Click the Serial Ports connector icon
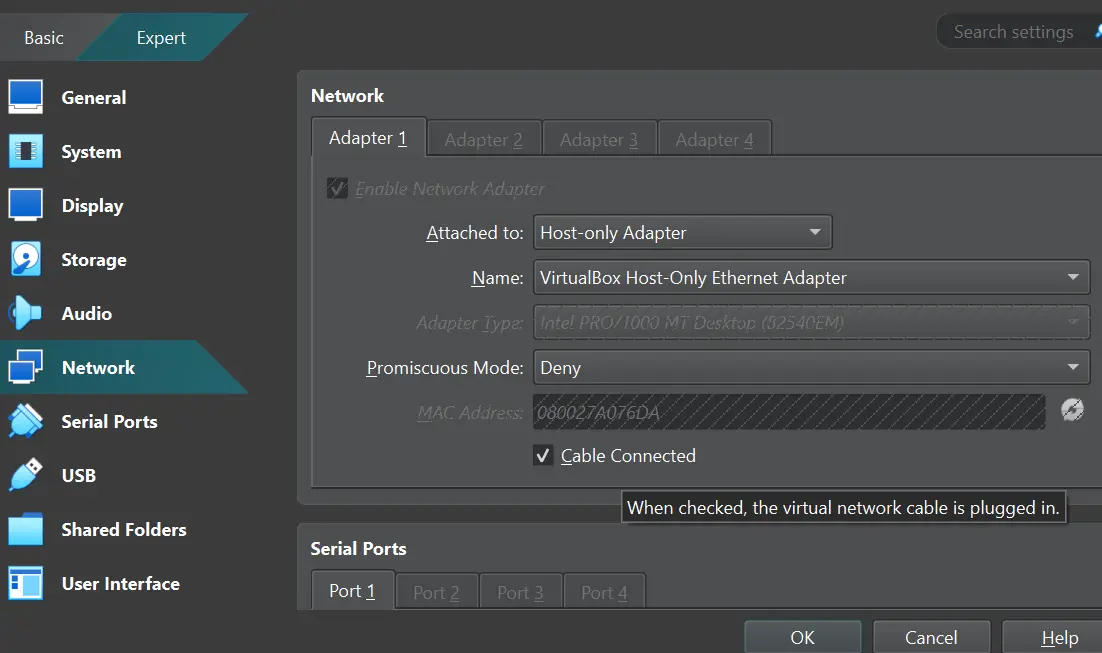 [x=26, y=421]
